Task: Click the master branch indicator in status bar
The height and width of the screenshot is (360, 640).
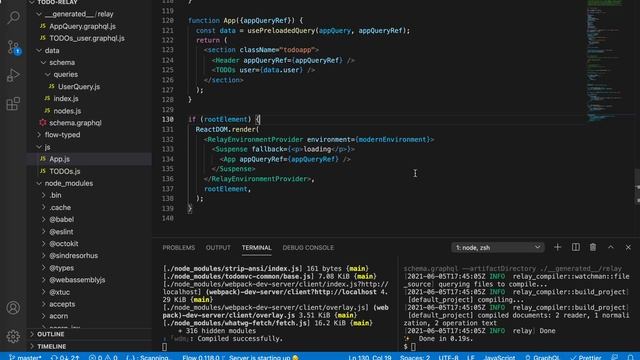Action: (25, 357)
